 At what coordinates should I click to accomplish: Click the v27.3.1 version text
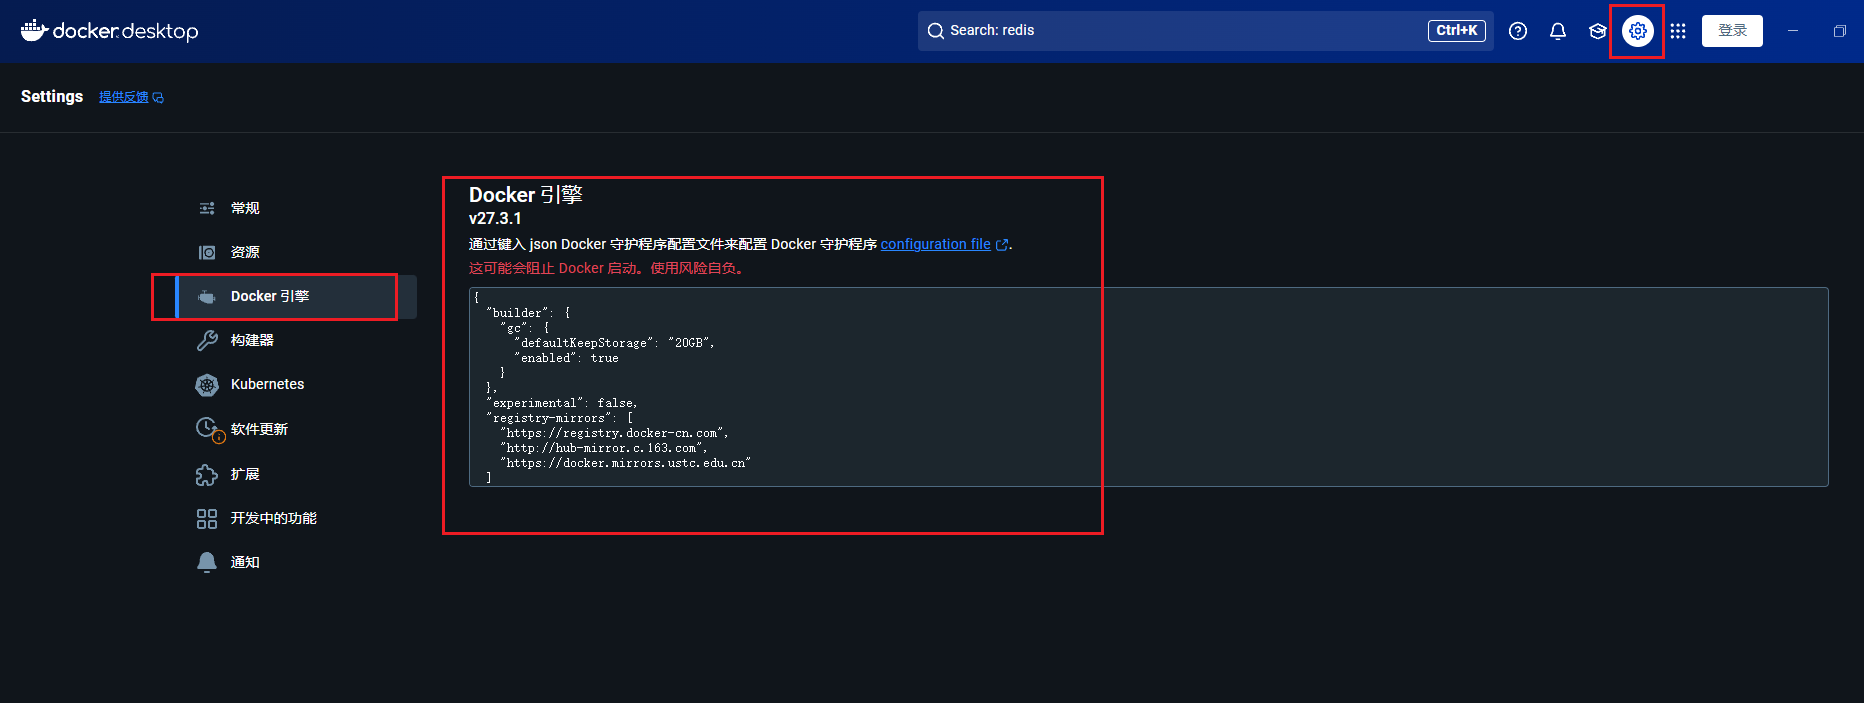495,218
